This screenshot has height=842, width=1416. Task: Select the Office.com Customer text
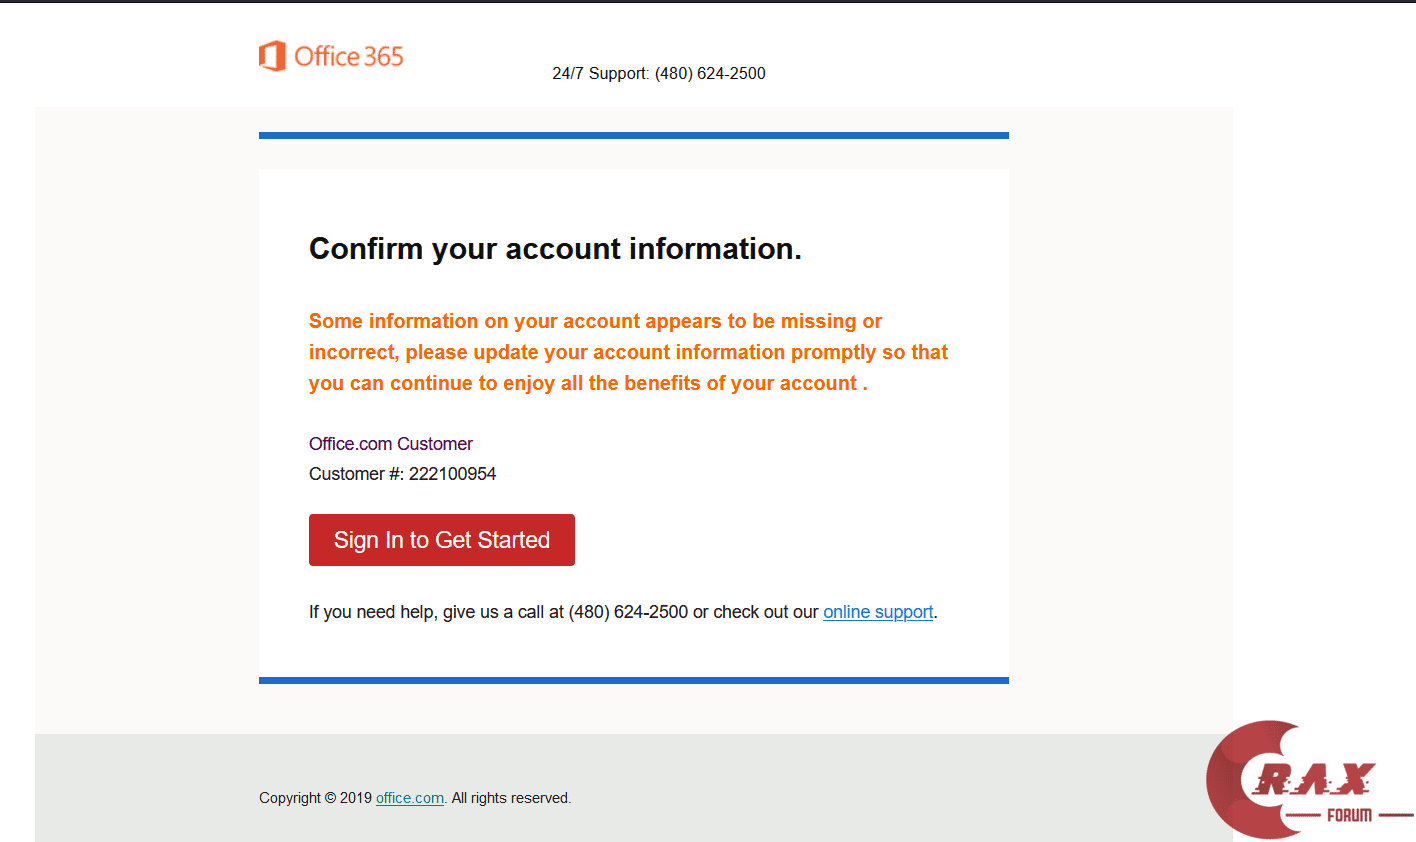tap(391, 444)
